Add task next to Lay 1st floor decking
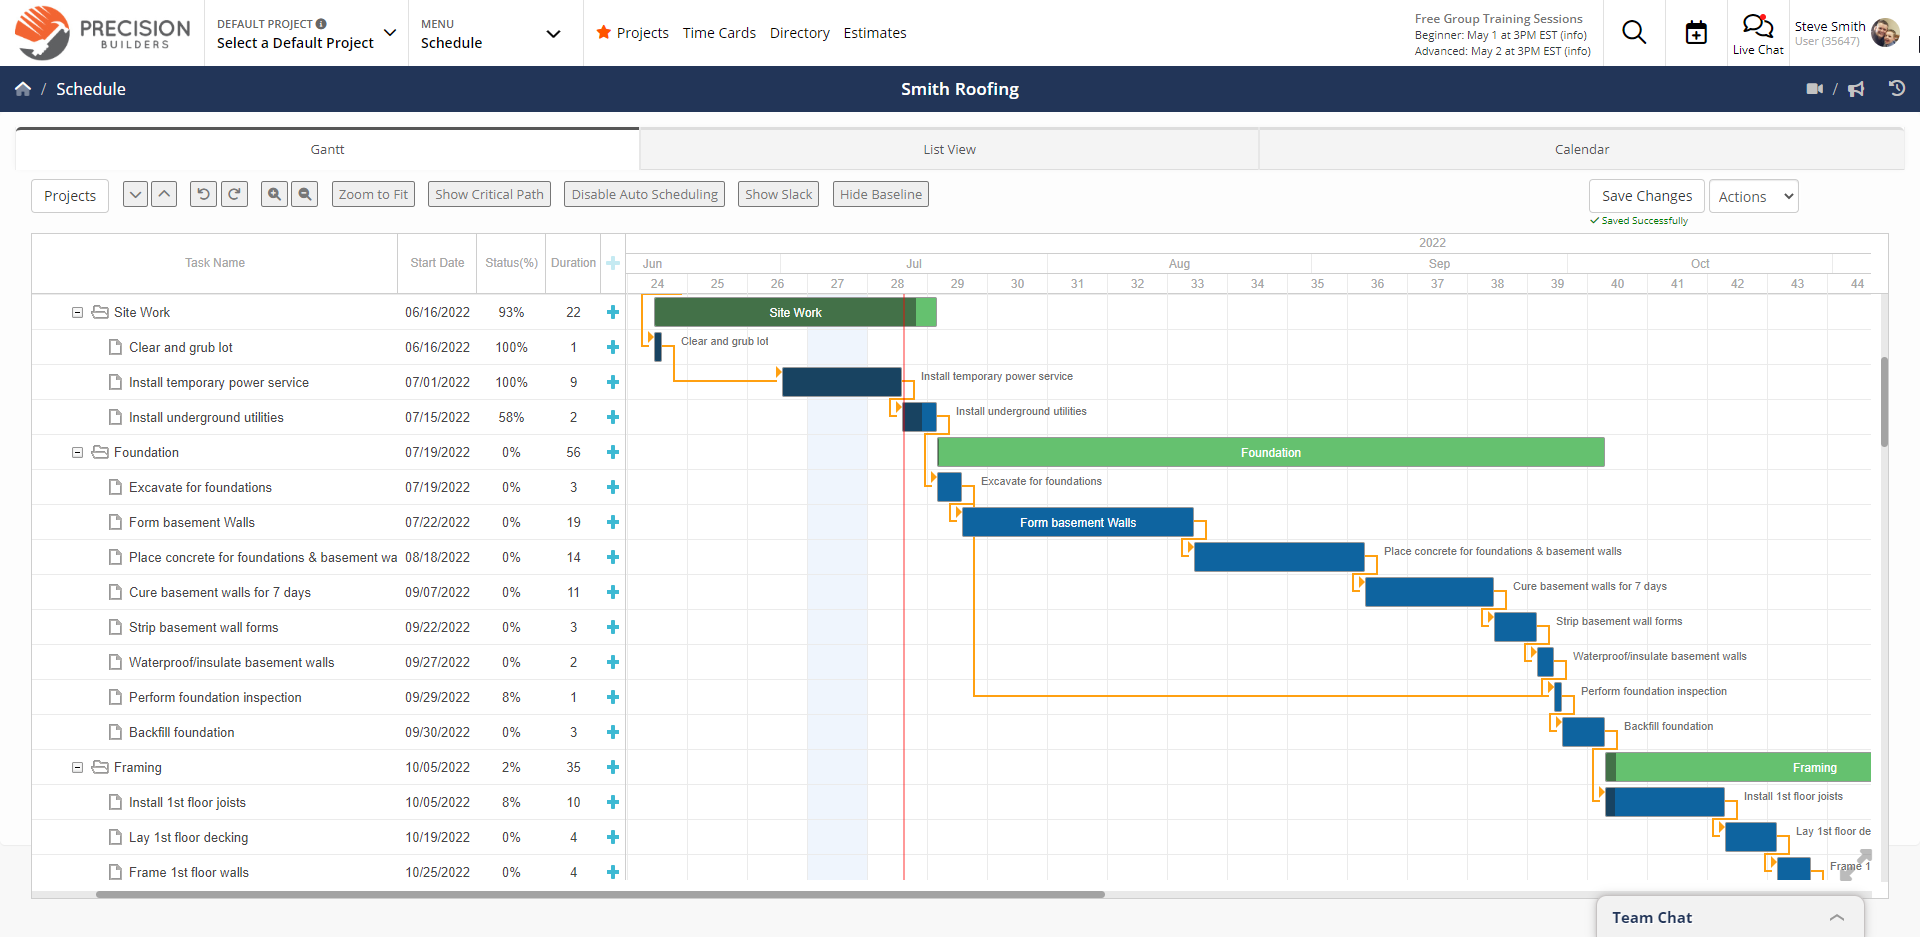Viewport: 1920px width, 937px height. pos(613,837)
